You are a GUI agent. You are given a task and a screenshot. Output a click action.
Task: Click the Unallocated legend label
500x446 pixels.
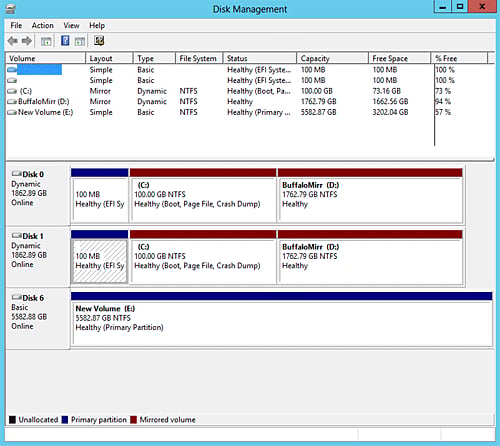38,420
